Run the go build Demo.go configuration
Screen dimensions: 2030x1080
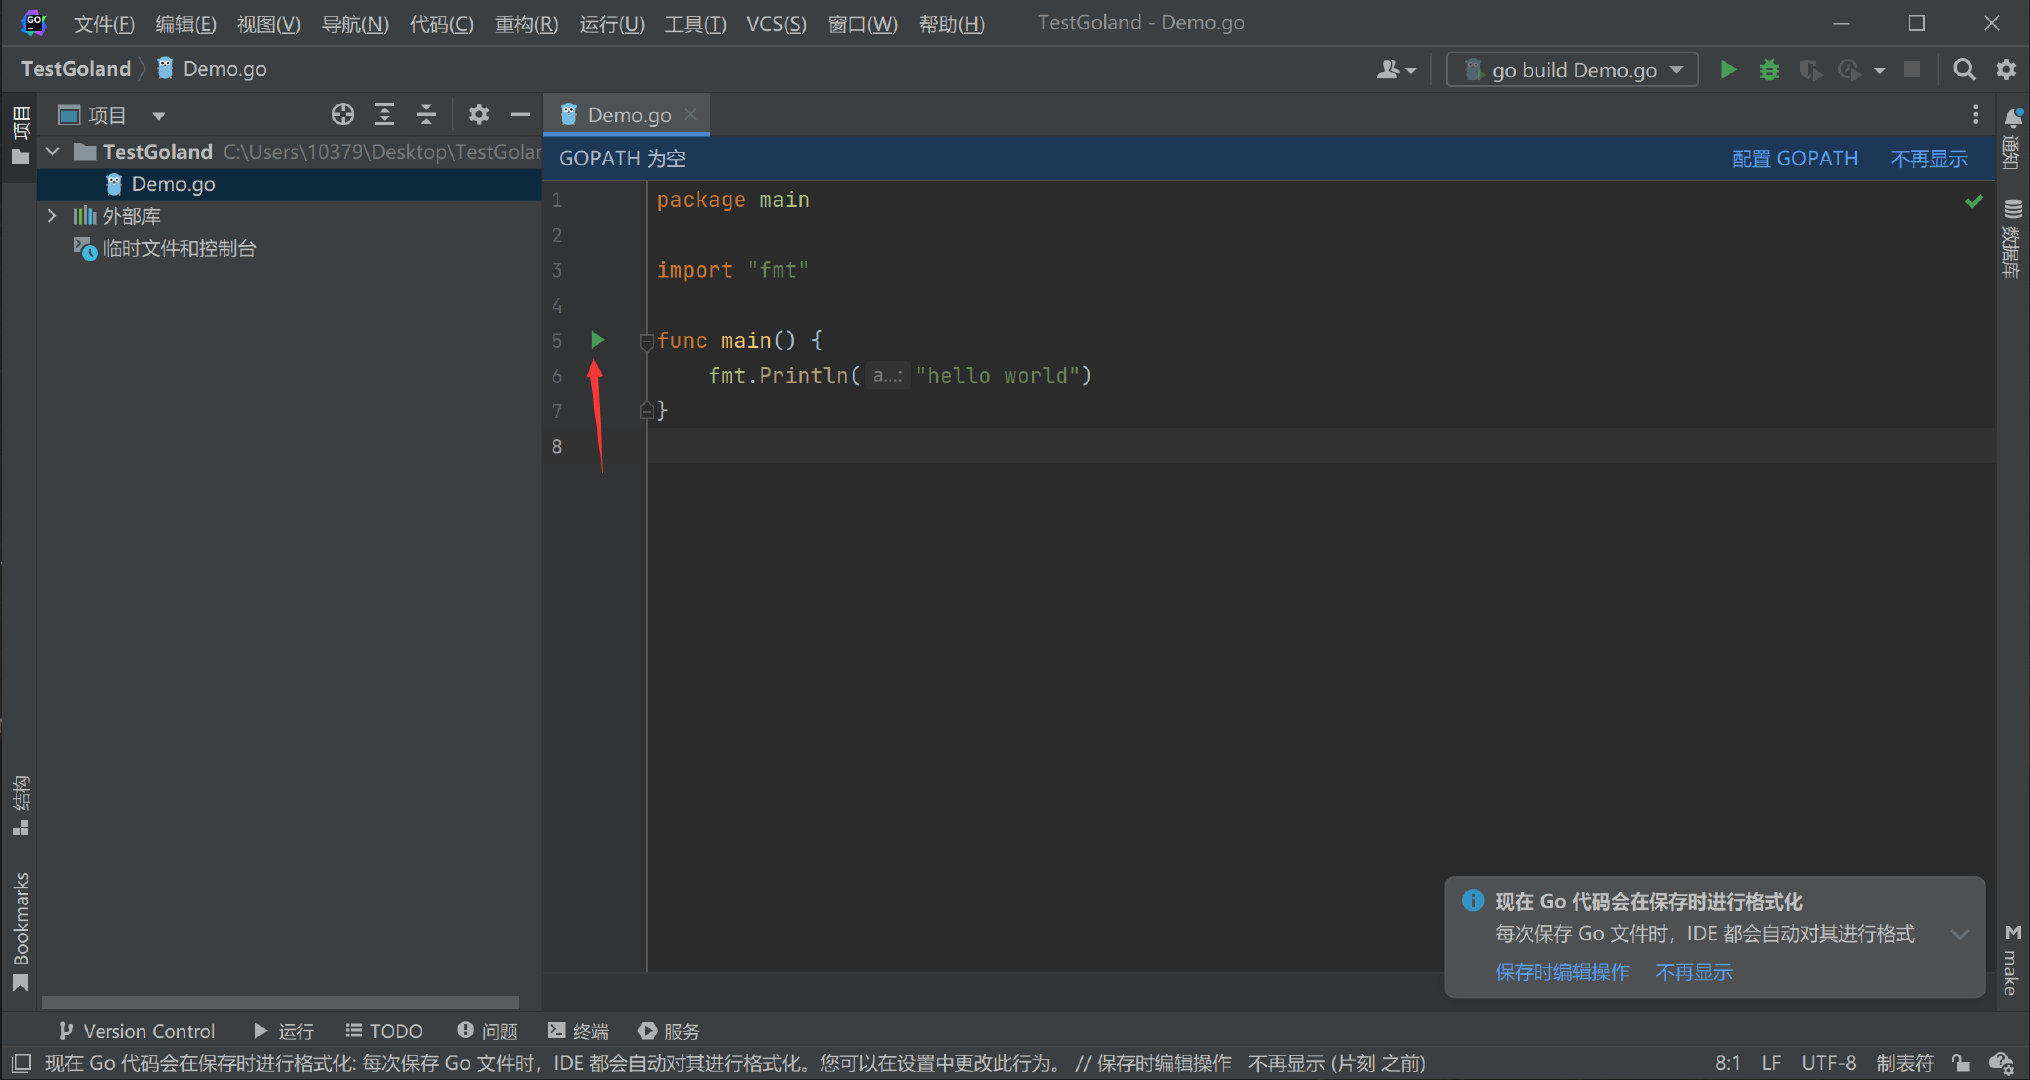[1728, 69]
